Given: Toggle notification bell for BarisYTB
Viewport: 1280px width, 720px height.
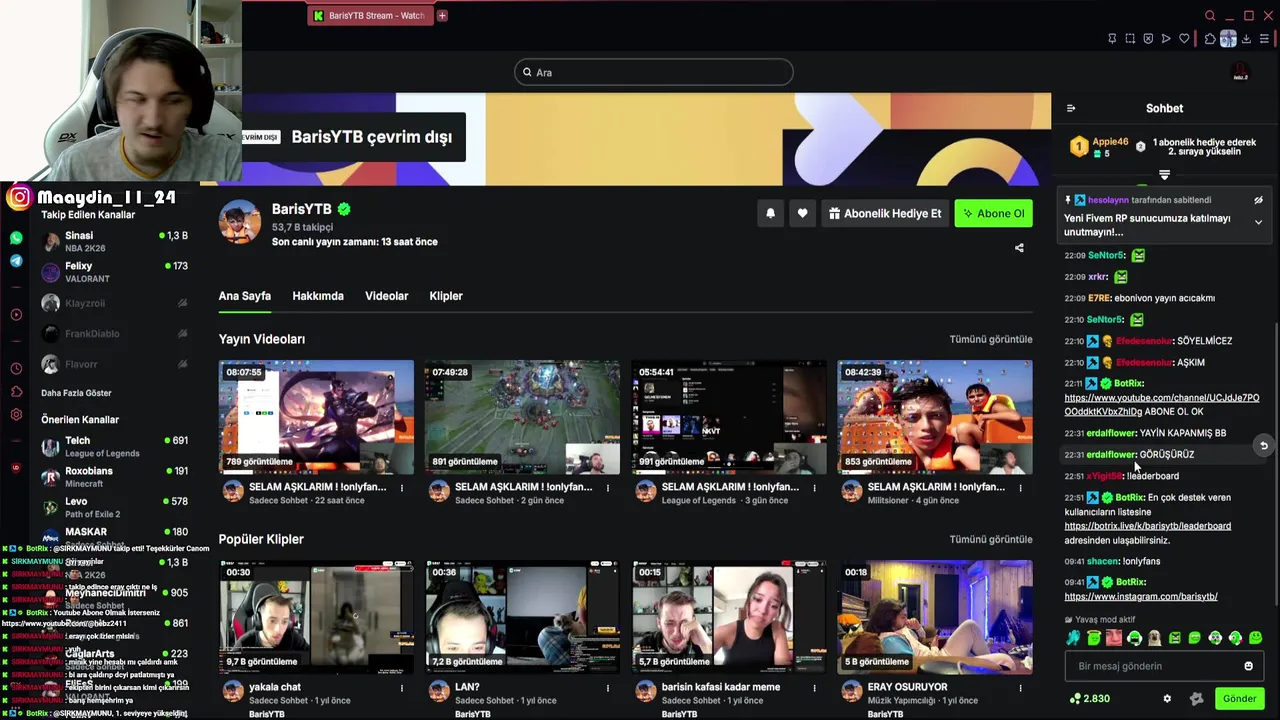Looking at the screenshot, I should pyautogui.click(x=770, y=213).
